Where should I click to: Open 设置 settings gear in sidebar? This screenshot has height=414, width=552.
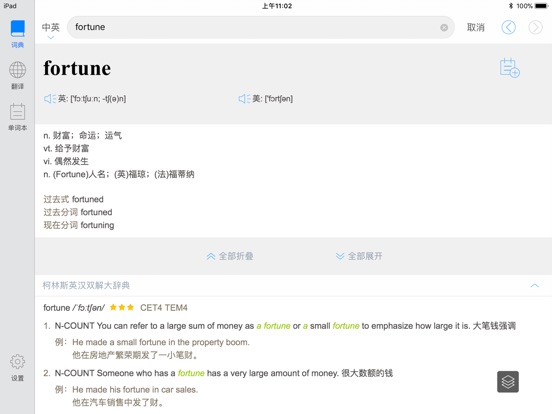pos(17,368)
